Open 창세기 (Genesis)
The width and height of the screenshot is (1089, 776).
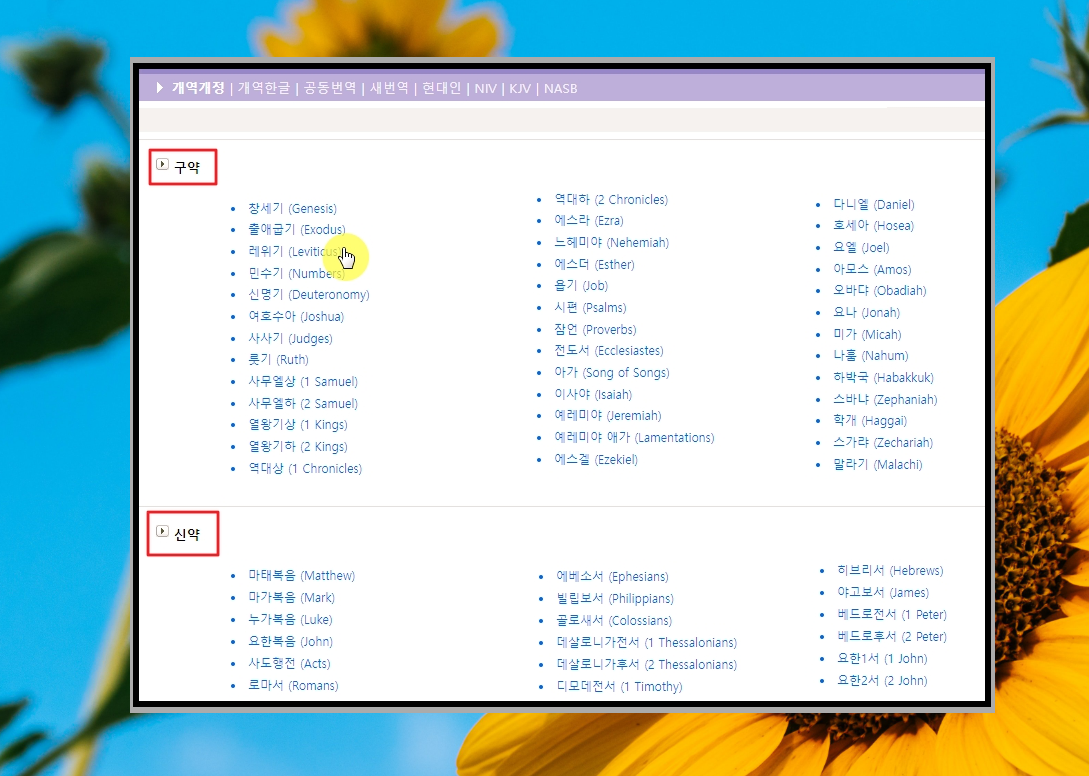[292, 208]
